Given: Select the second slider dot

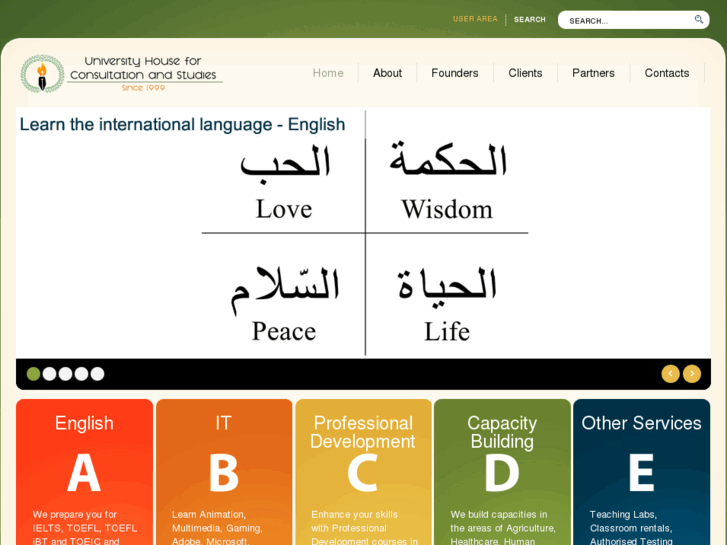Looking at the screenshot, I should (x=49, y=373).
